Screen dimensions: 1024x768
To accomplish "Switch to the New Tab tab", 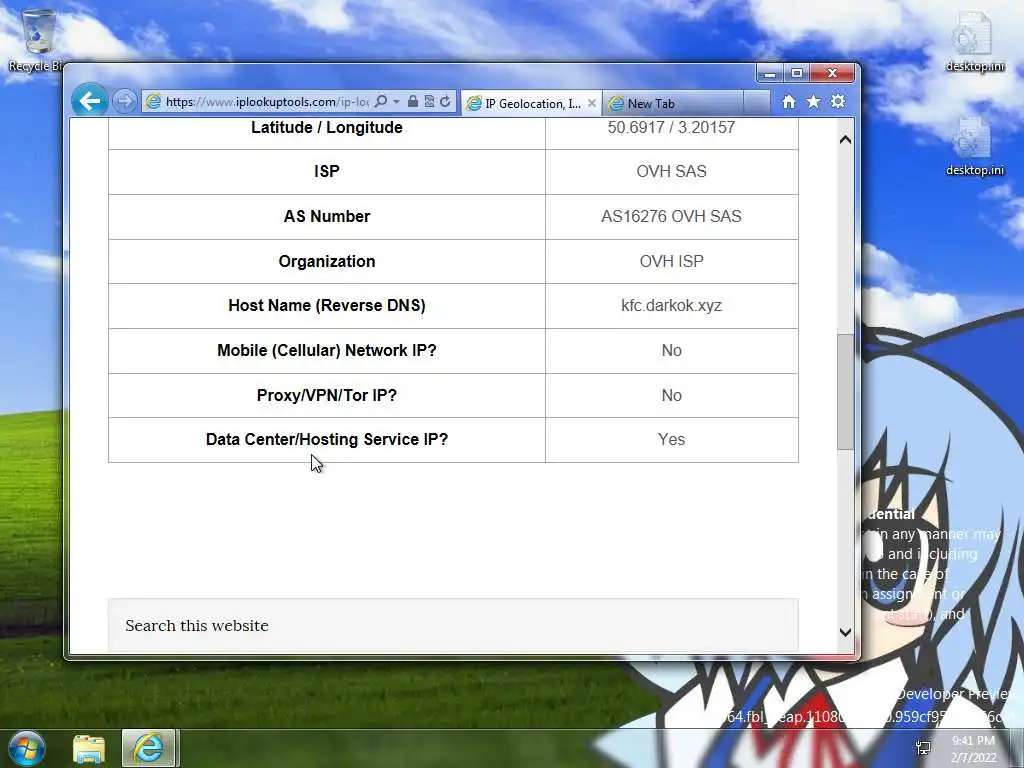I will point(673,103).
